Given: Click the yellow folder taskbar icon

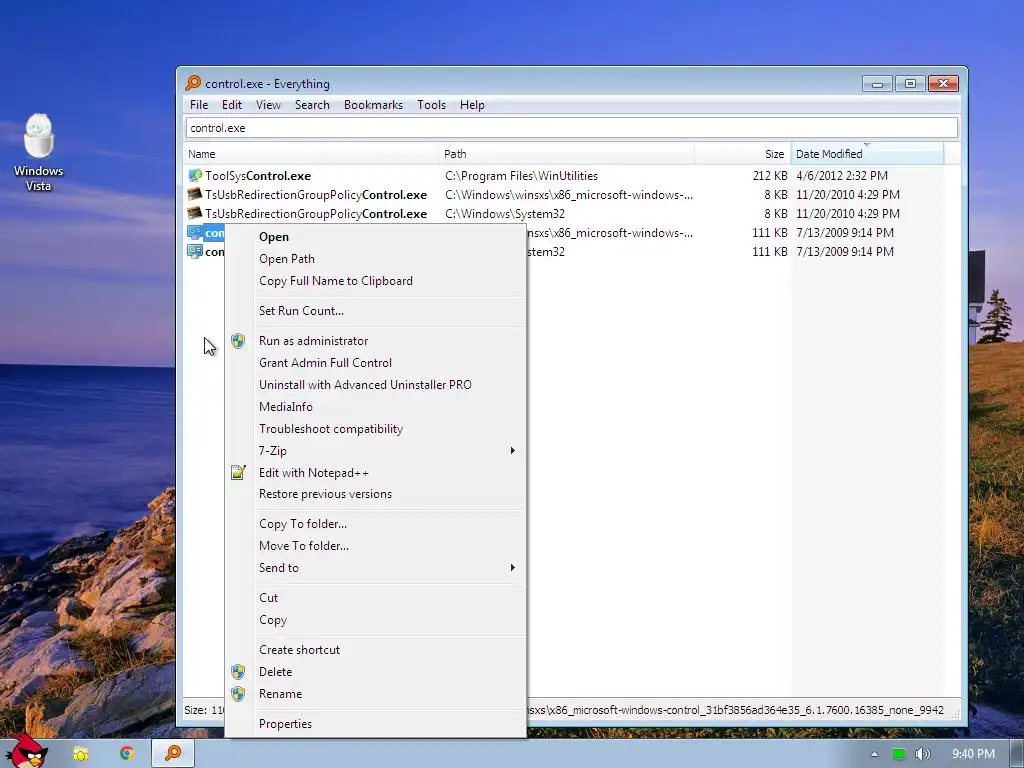Looking at the screenshot, I should tap(80, 754).
